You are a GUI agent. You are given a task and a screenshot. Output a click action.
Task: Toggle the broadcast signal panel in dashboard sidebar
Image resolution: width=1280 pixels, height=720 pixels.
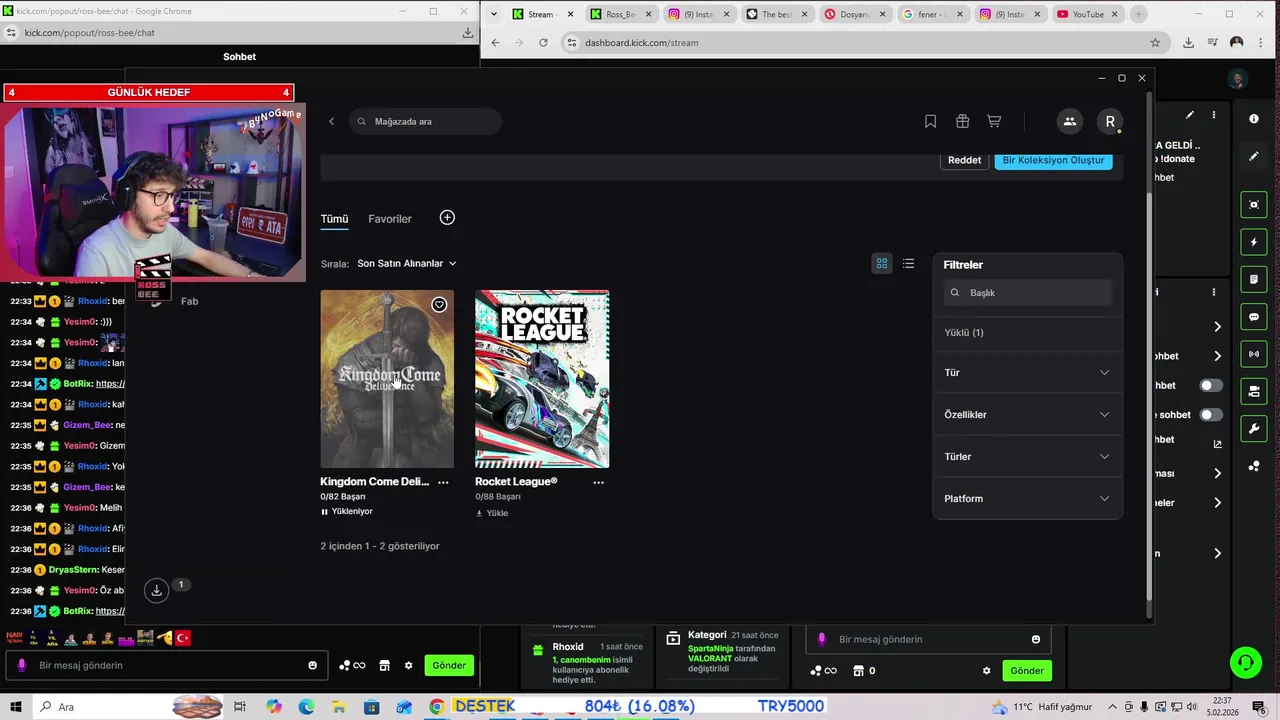(1254, 354)
